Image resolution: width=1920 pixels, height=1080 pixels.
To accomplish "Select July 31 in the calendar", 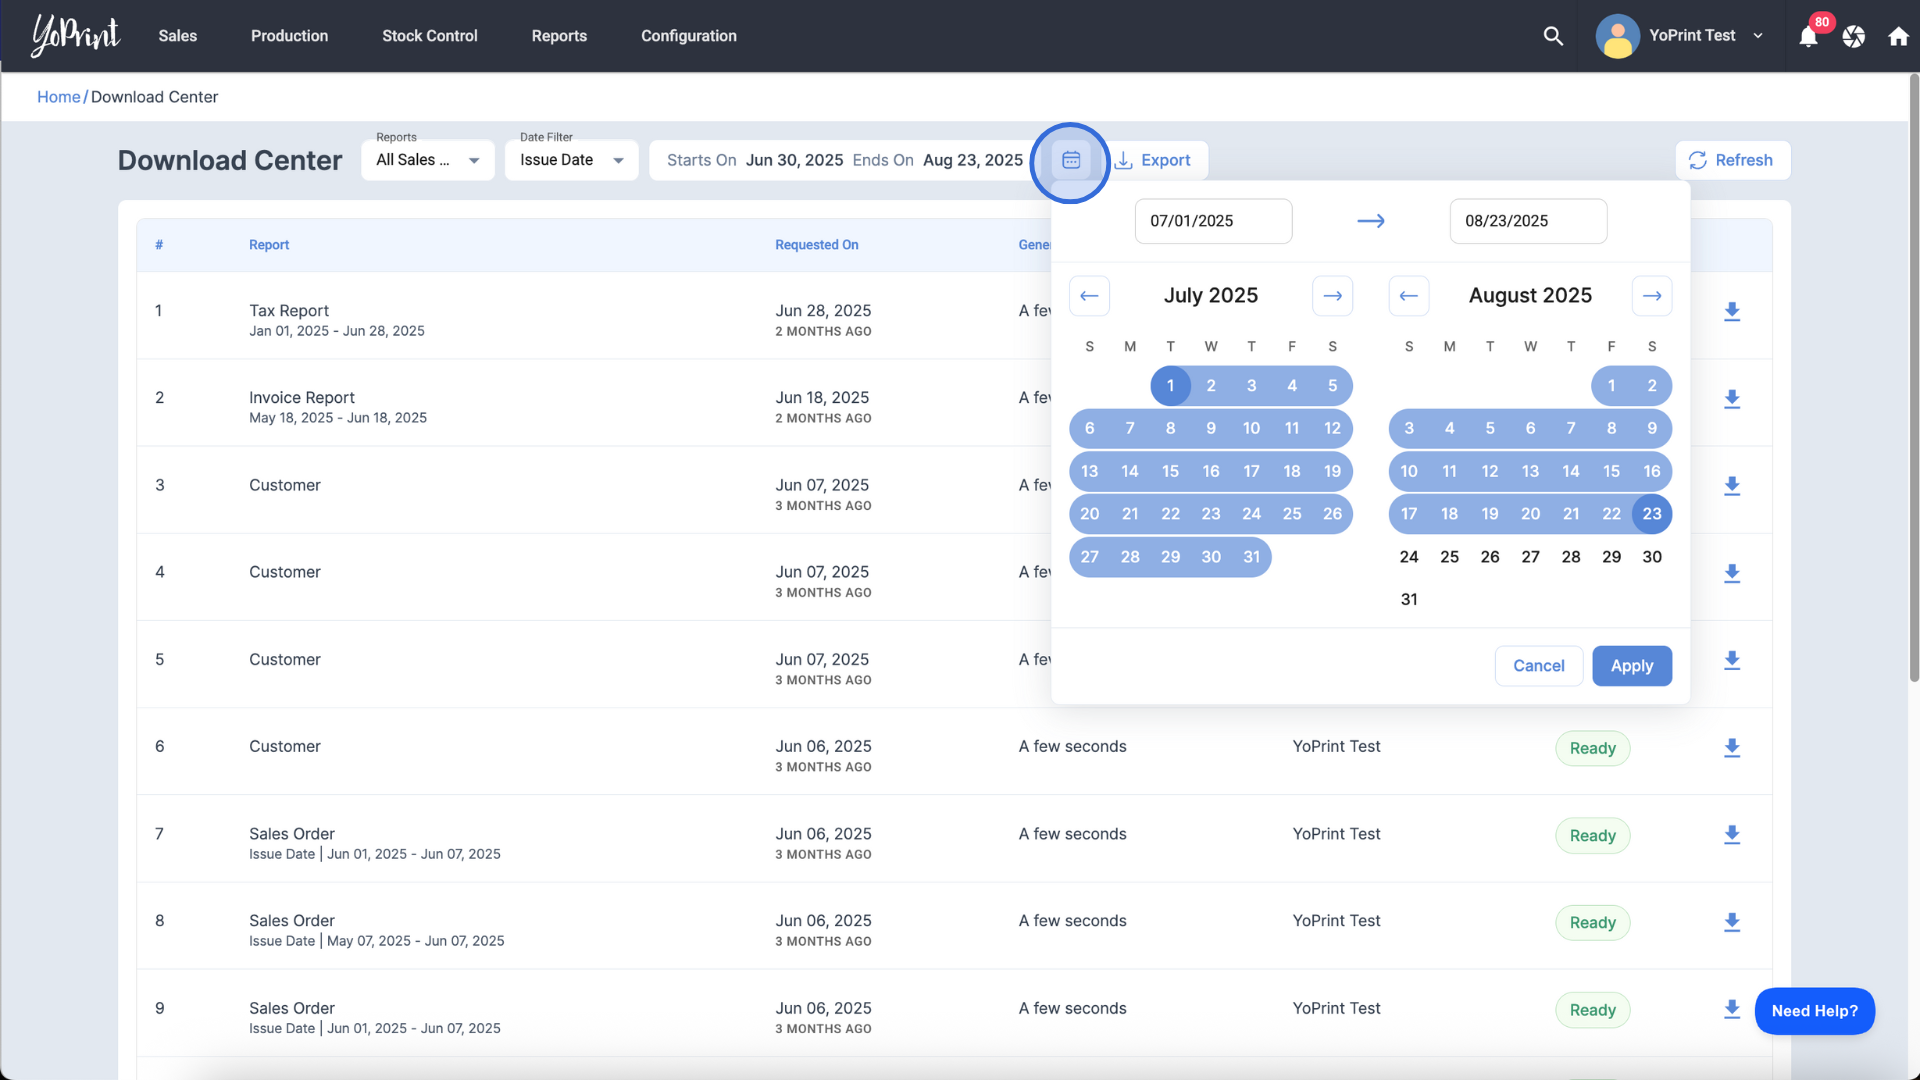I will (1251, 557).
